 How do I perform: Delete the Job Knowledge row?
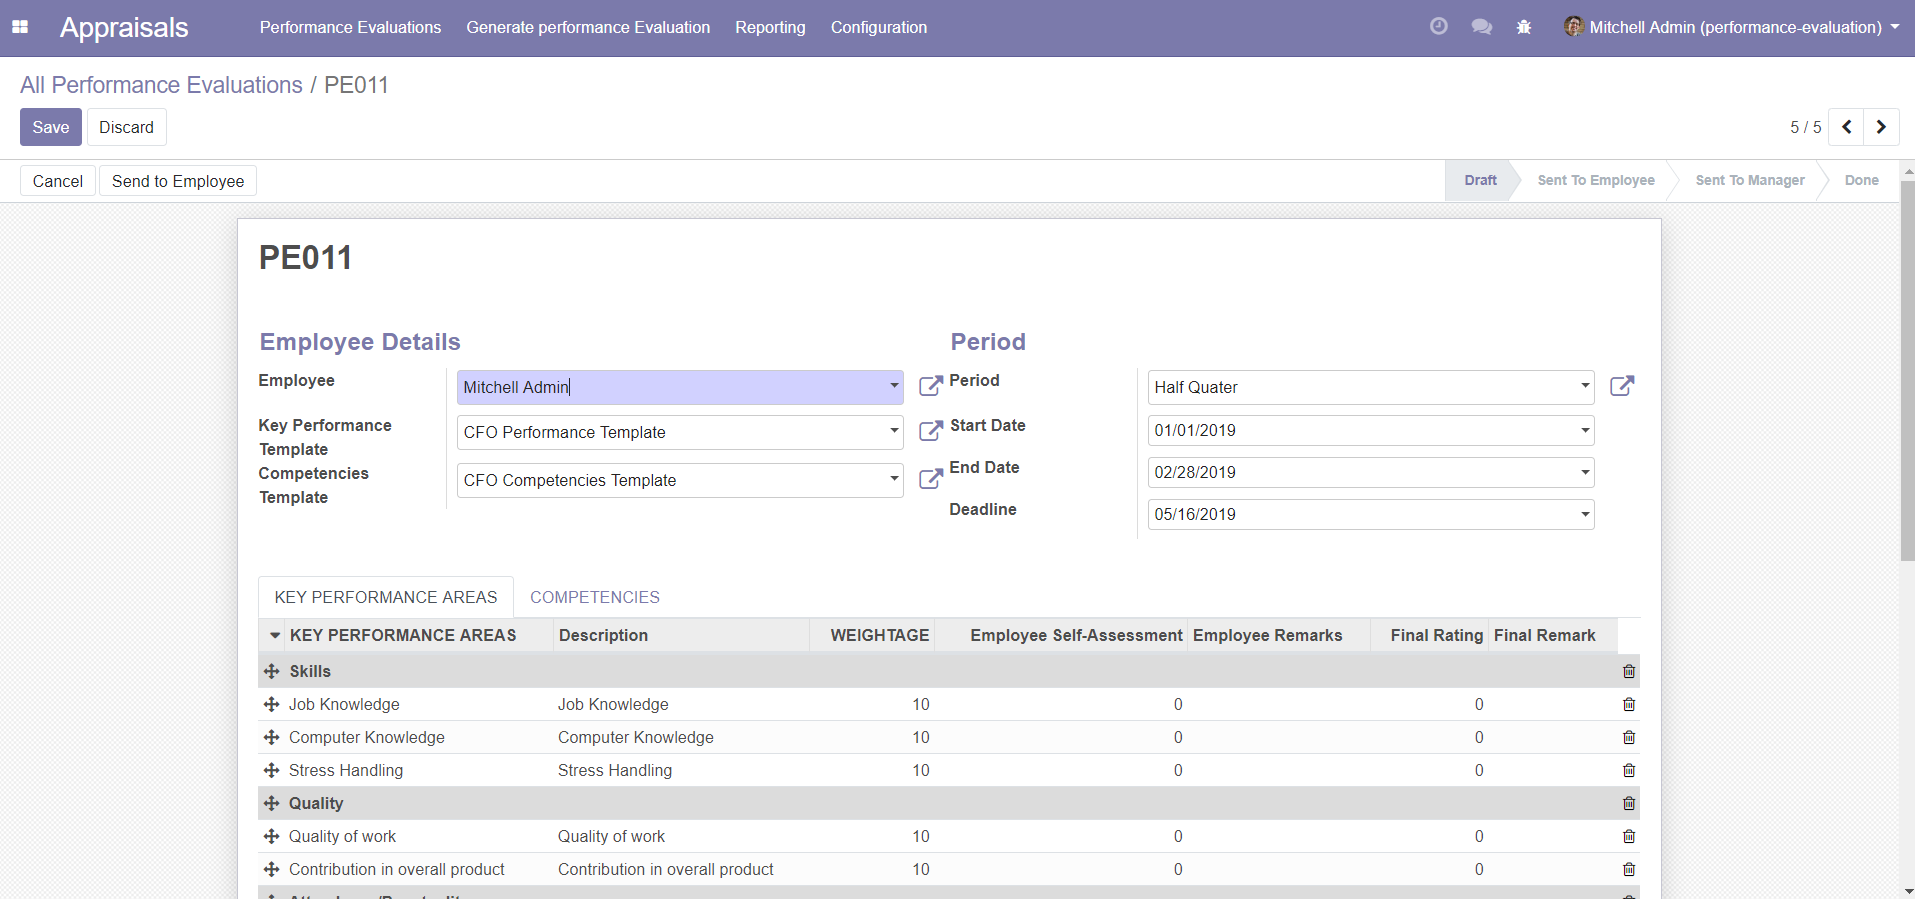point(1628,704)
